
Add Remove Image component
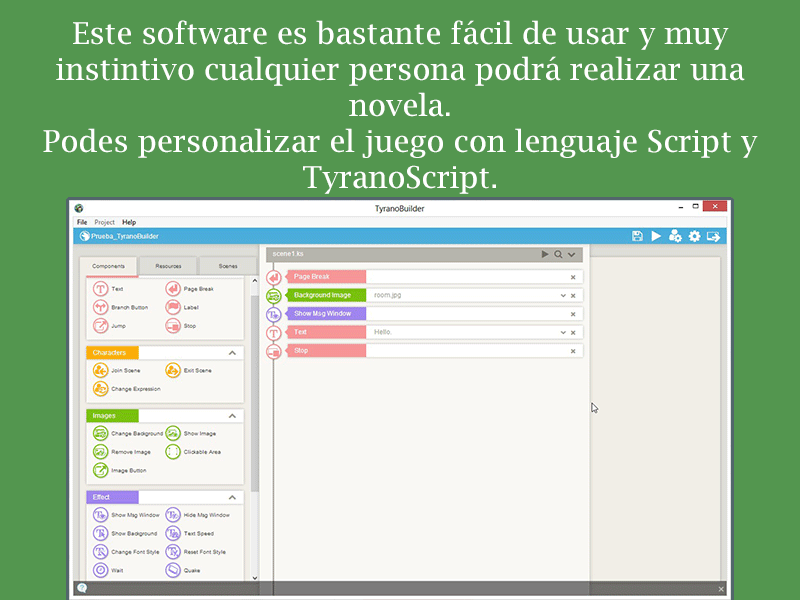click(x=121, y=452)
